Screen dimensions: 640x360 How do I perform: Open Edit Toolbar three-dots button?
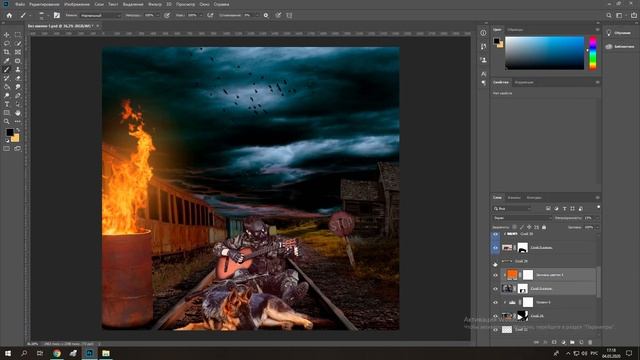click(x=18, y=121)
